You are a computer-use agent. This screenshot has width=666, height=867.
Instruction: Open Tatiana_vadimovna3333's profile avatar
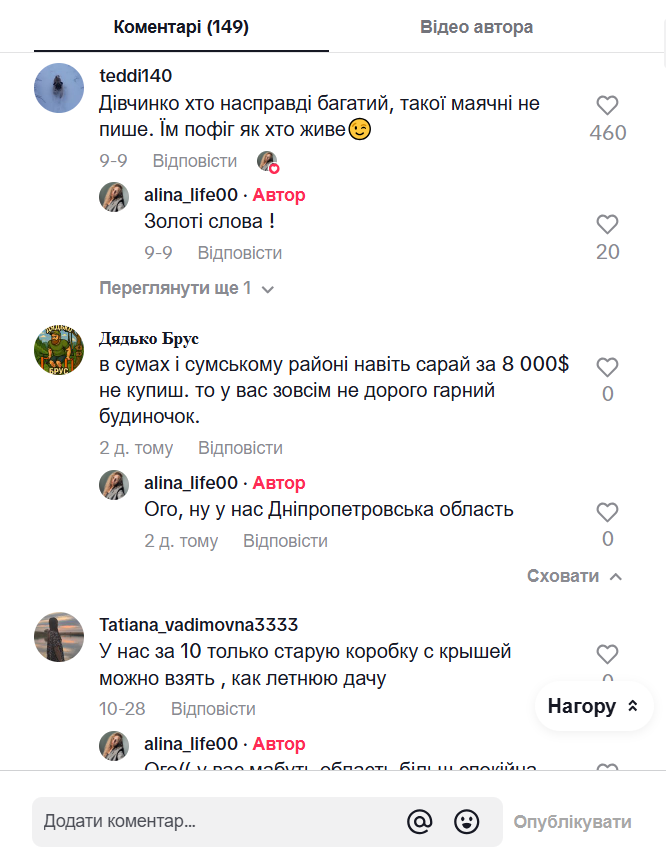[59, 637]
